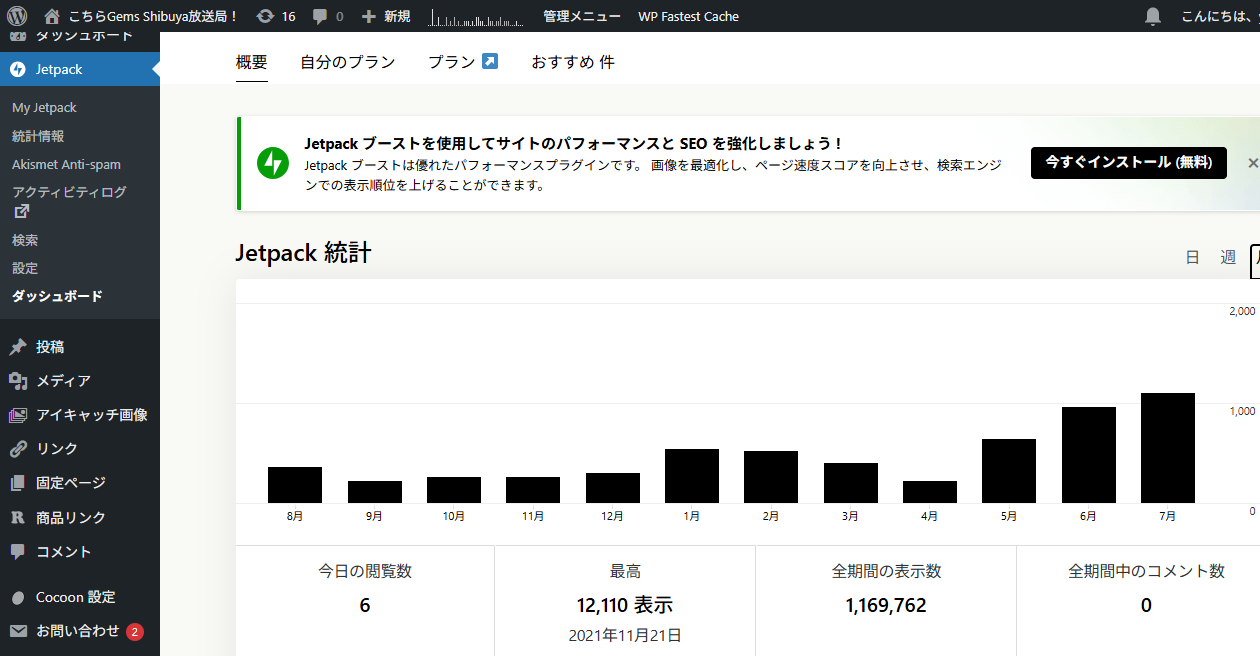Screen dimensions: 1260x656
Task: Switch stats chart to 日 view
Action: click(1192, 257)
